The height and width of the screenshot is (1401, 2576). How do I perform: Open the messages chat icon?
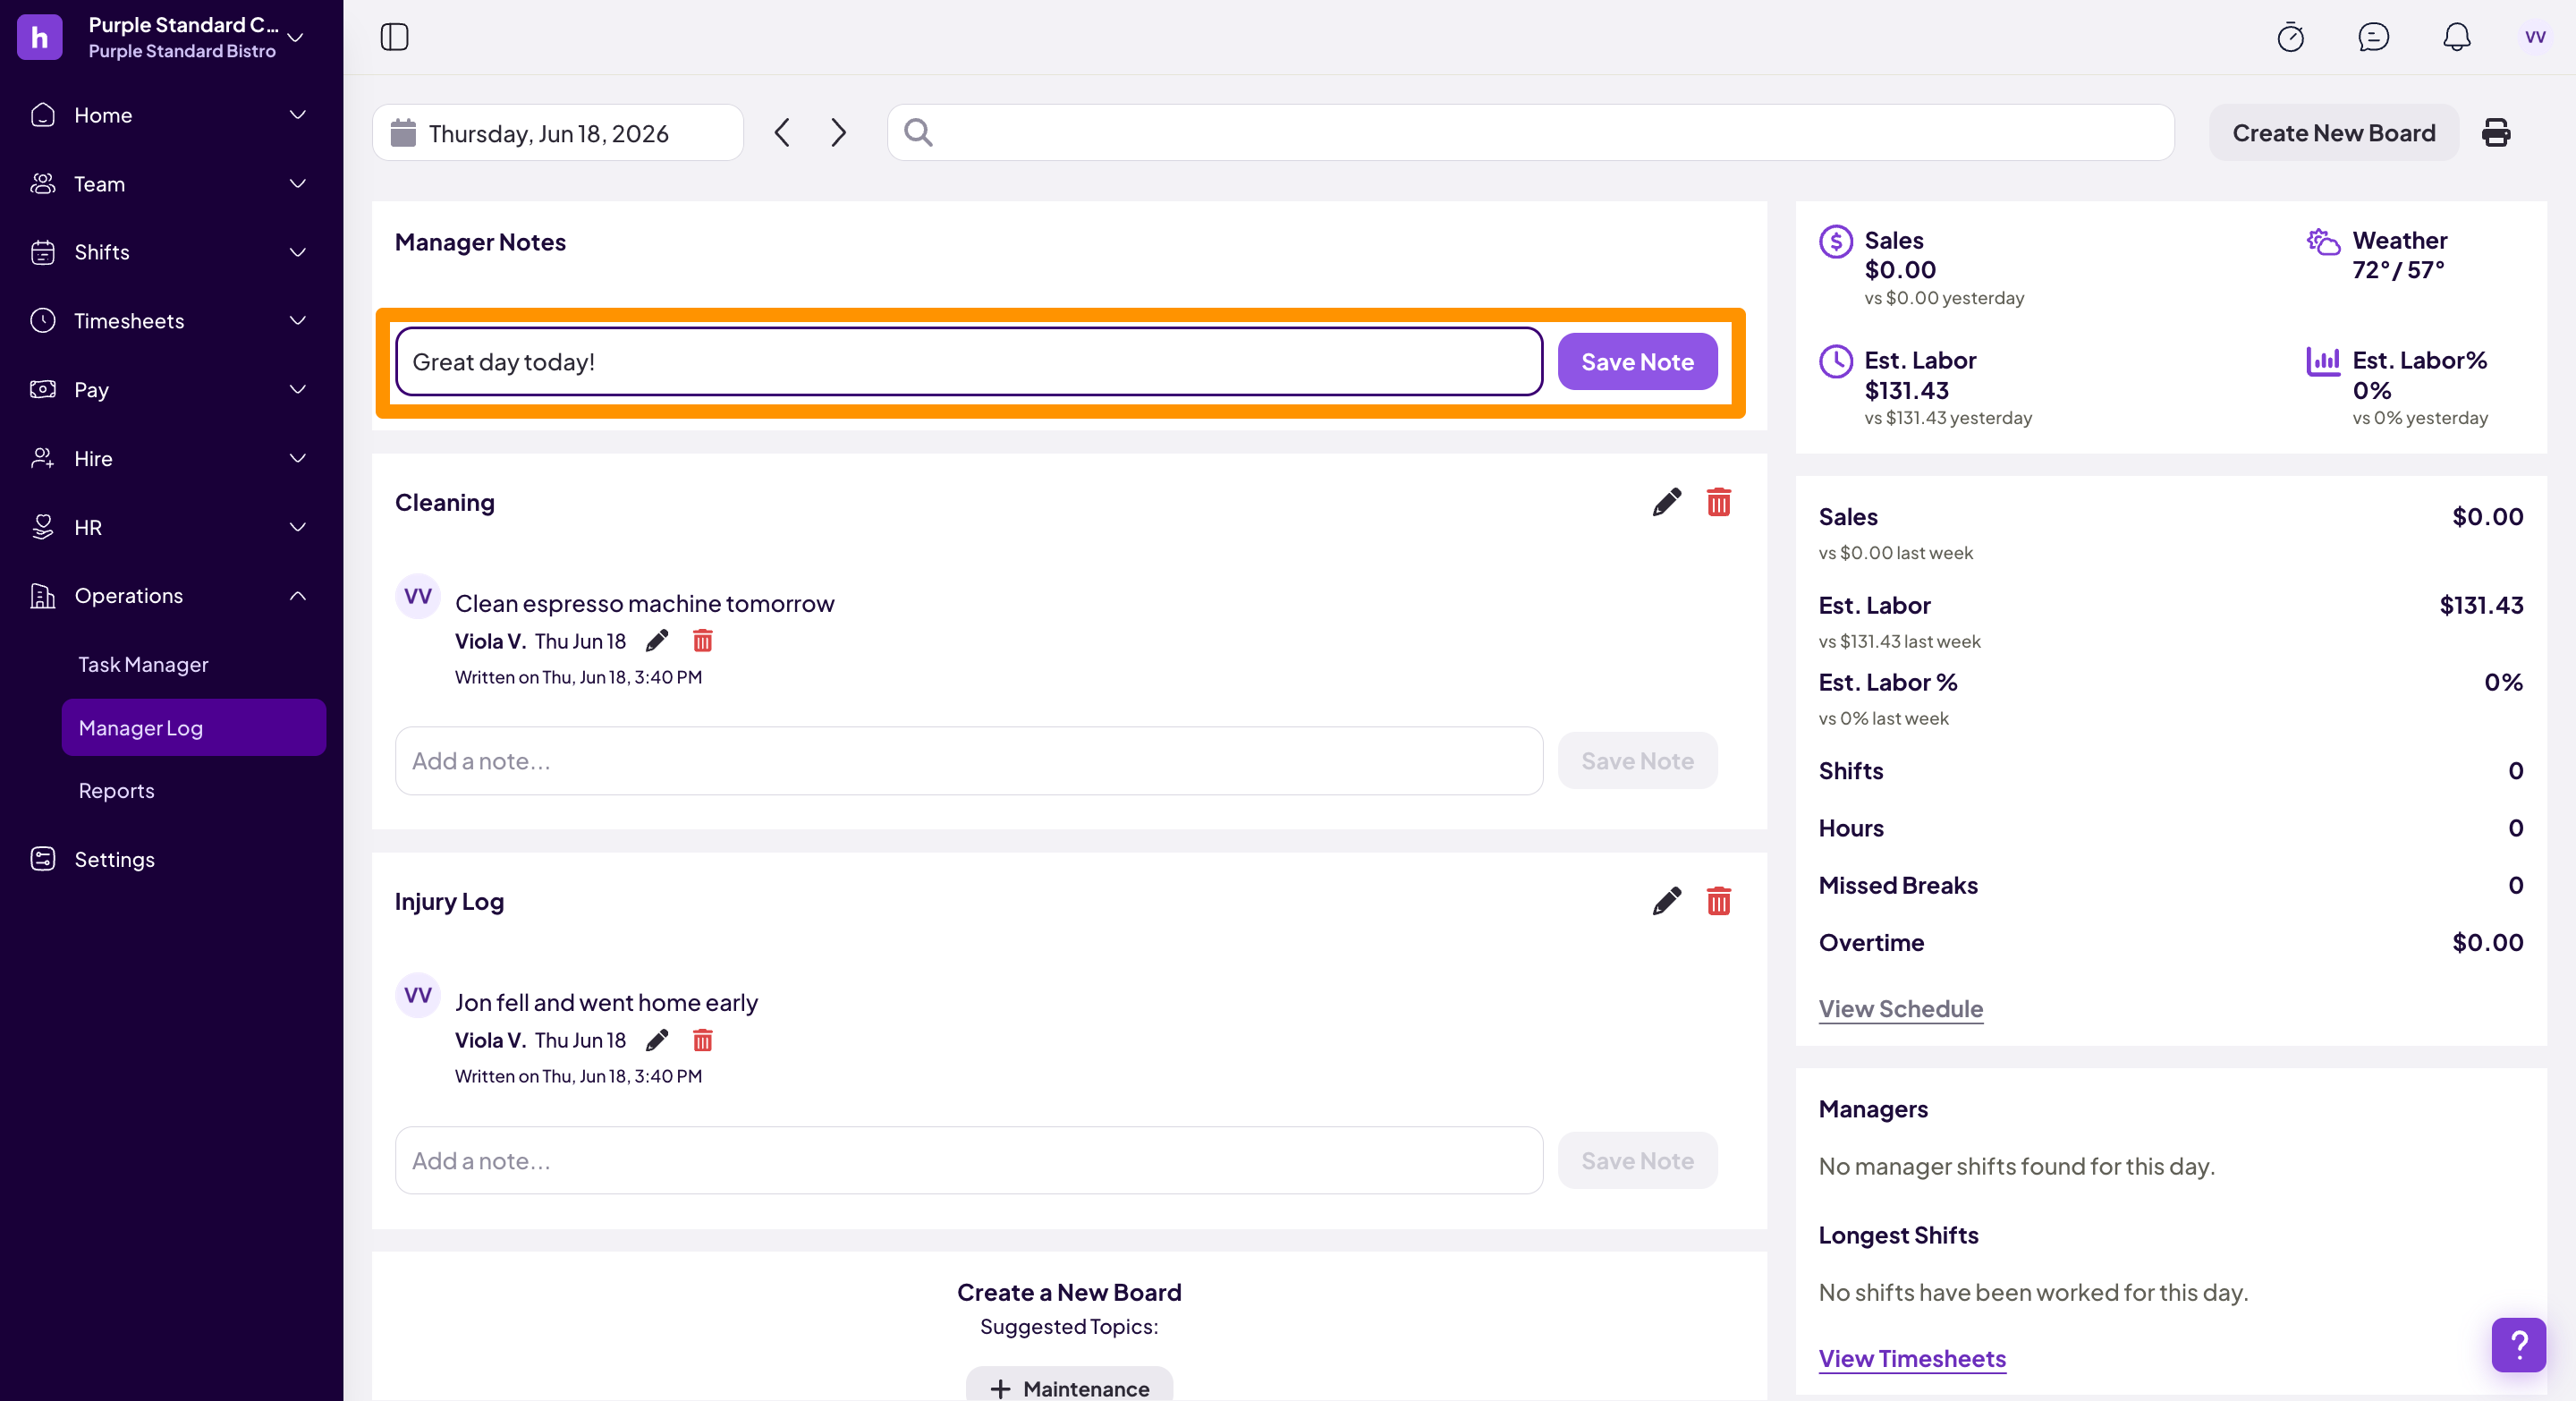[2373, 37]
